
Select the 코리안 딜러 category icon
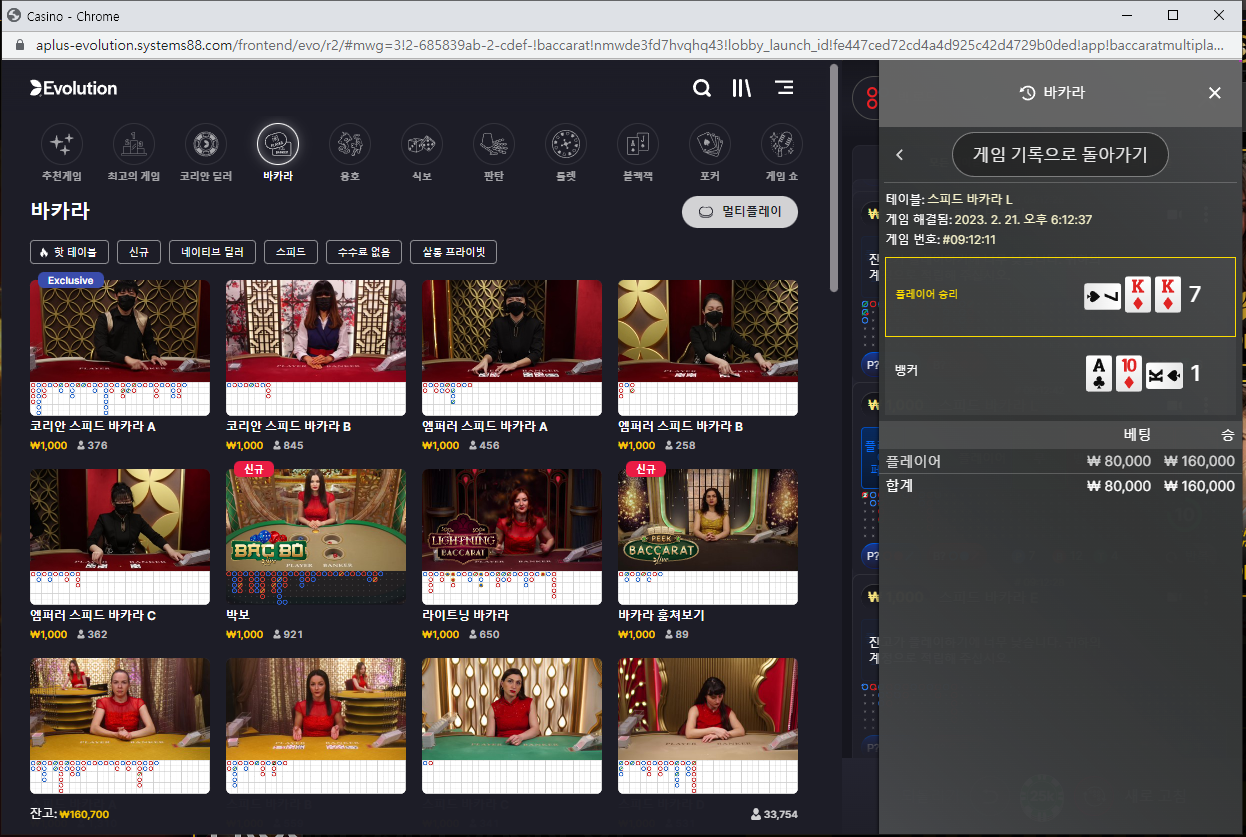coord(206,145)
